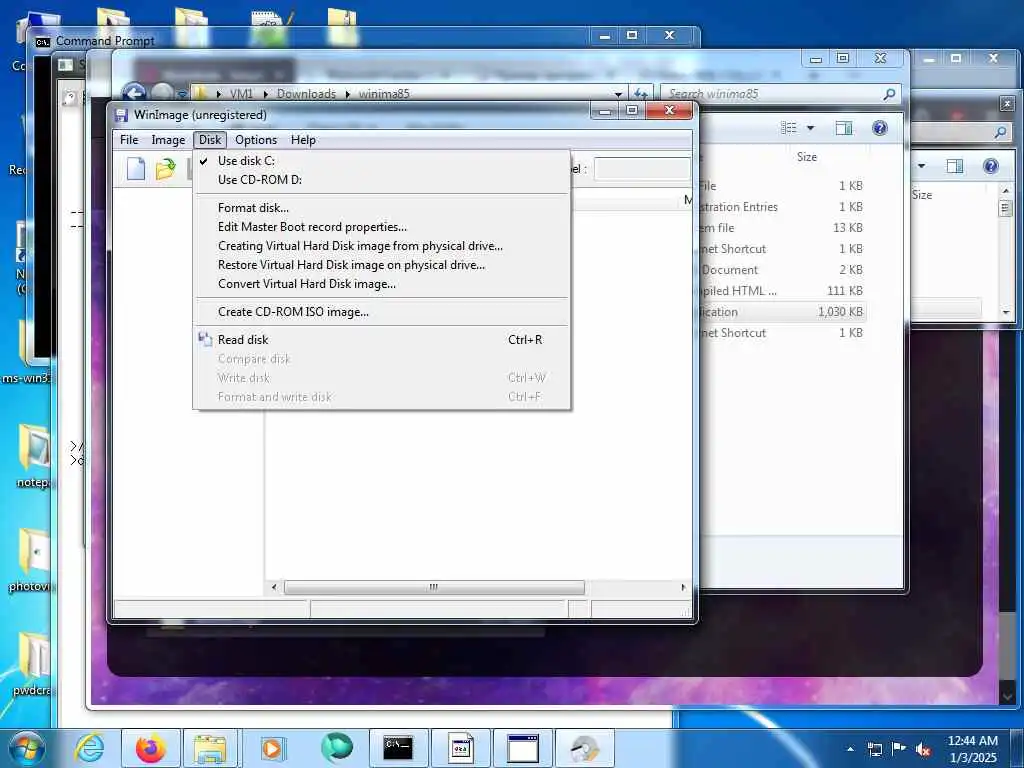The height and width of the screenshot is (768, 1024).
Task: Open the photov folder on the desktop
Action: click(33, 560)
